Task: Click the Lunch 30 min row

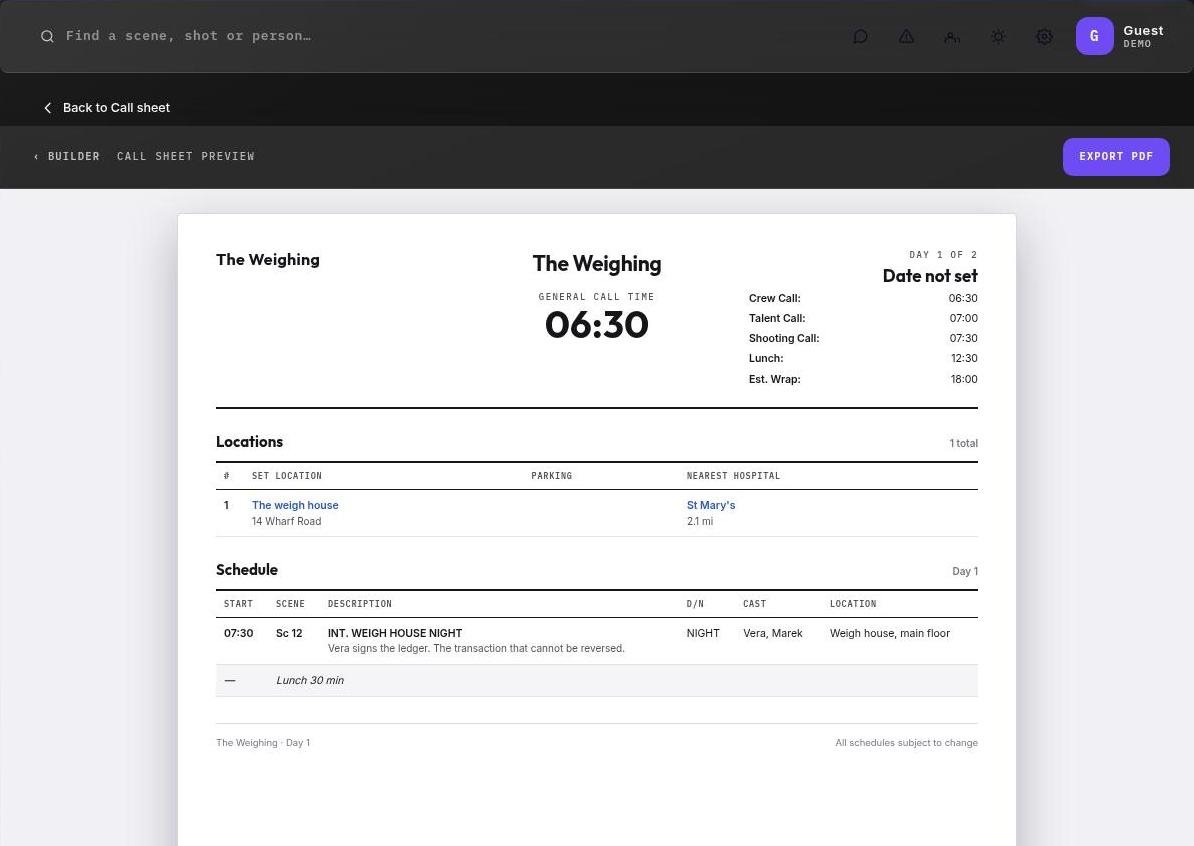Action: click(x=597, y=681)
